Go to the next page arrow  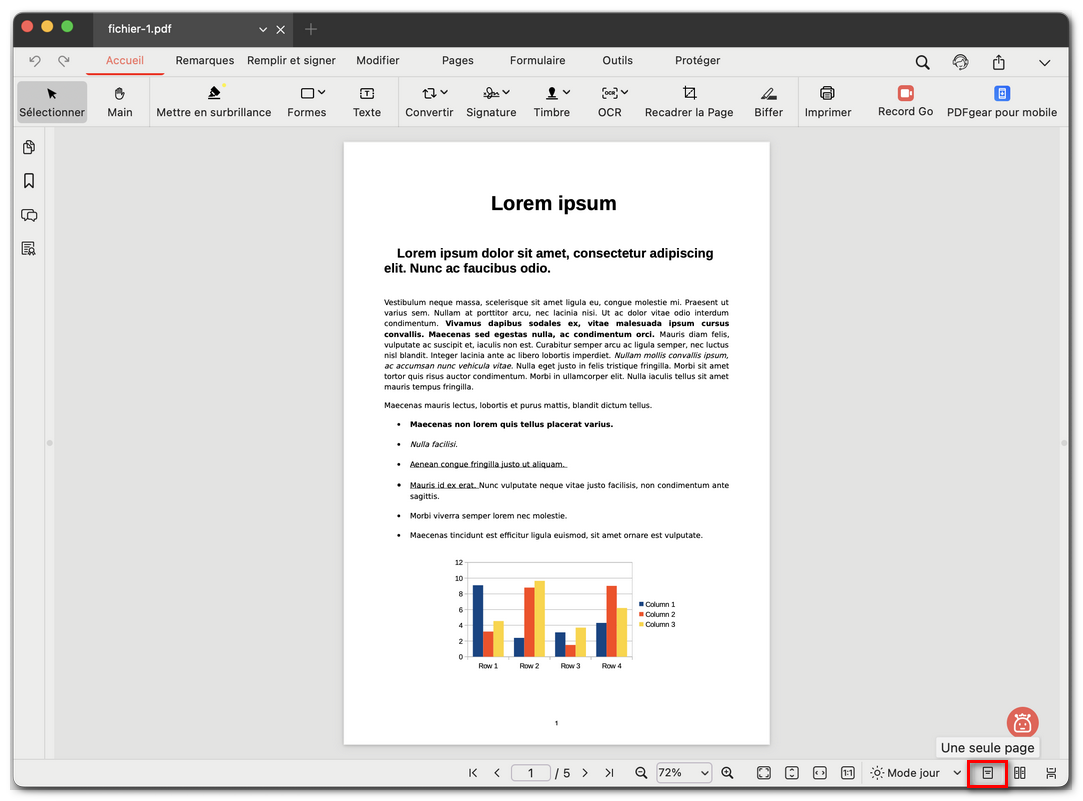pyautogui.click(x=585, y=773)
